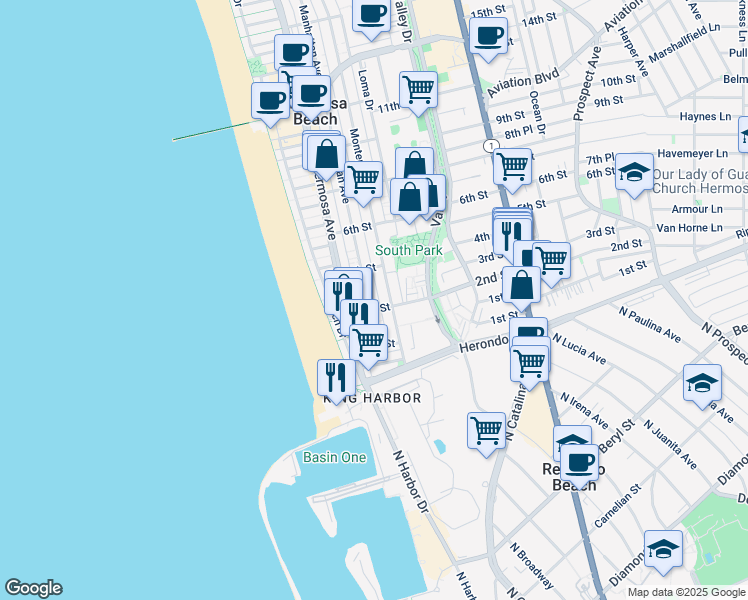Click the shopping bag marker on Hermosa Ave

tap(326, 157)
